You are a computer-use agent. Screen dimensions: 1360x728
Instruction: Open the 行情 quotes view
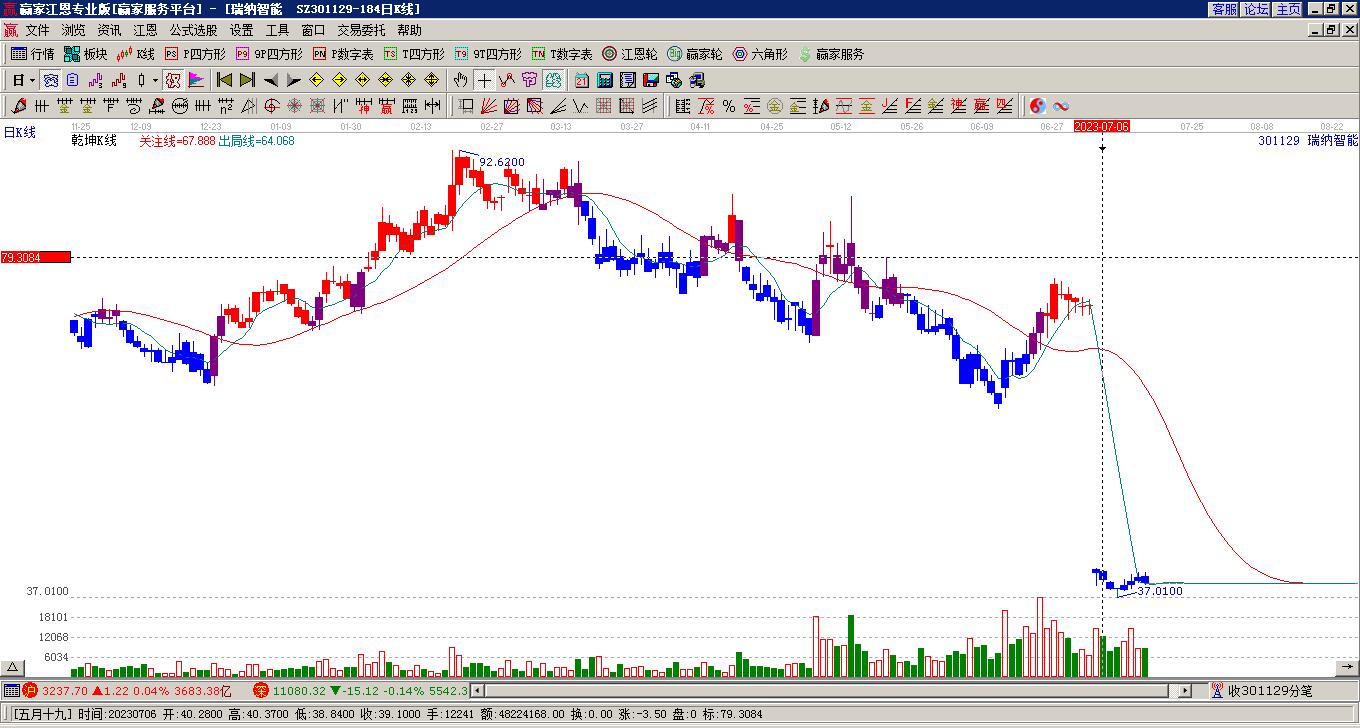[32, 54]
